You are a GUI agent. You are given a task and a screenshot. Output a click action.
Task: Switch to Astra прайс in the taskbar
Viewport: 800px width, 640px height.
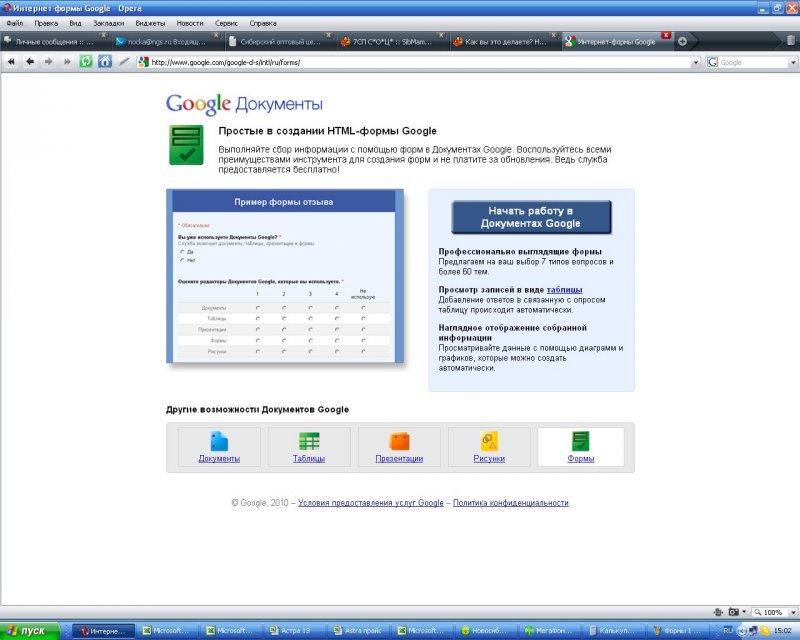click(358, 631)
